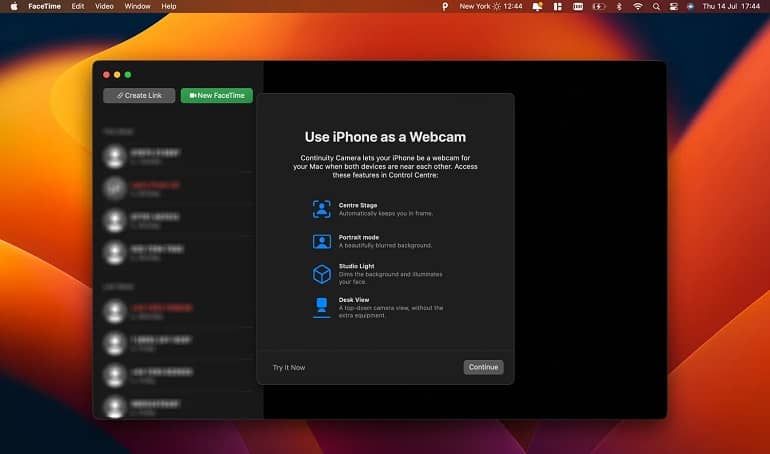Open the Video menu
Viewport: 770px width, 454px height.
(104, 6)
